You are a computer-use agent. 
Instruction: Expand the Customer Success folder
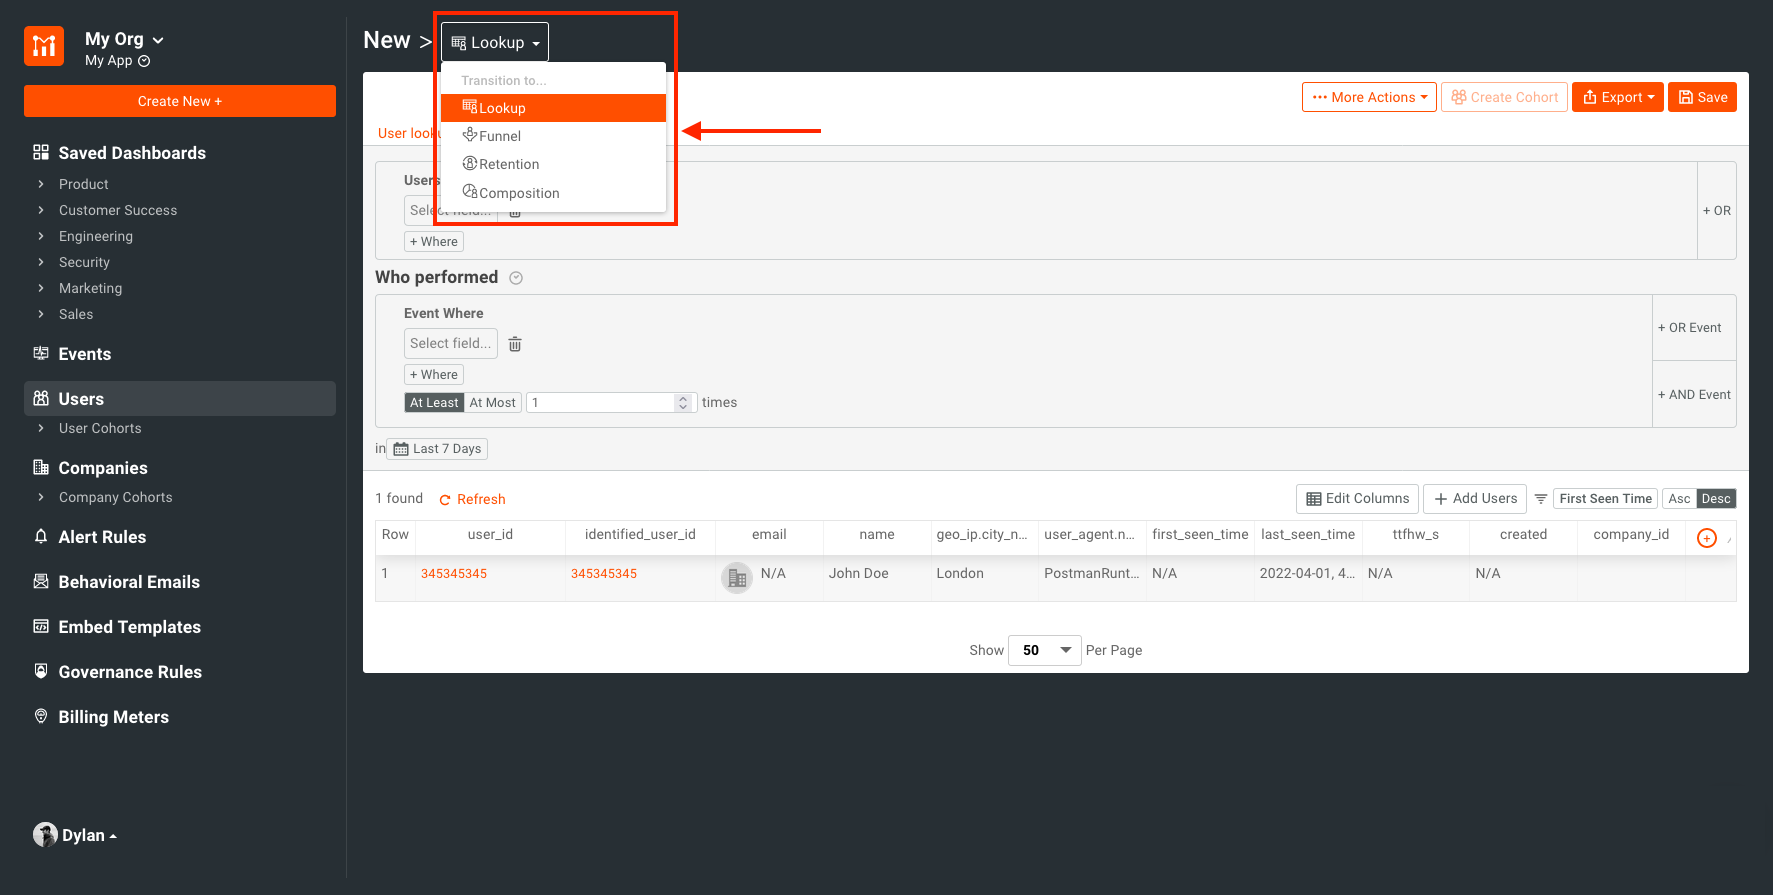click(x=41, y=210)
